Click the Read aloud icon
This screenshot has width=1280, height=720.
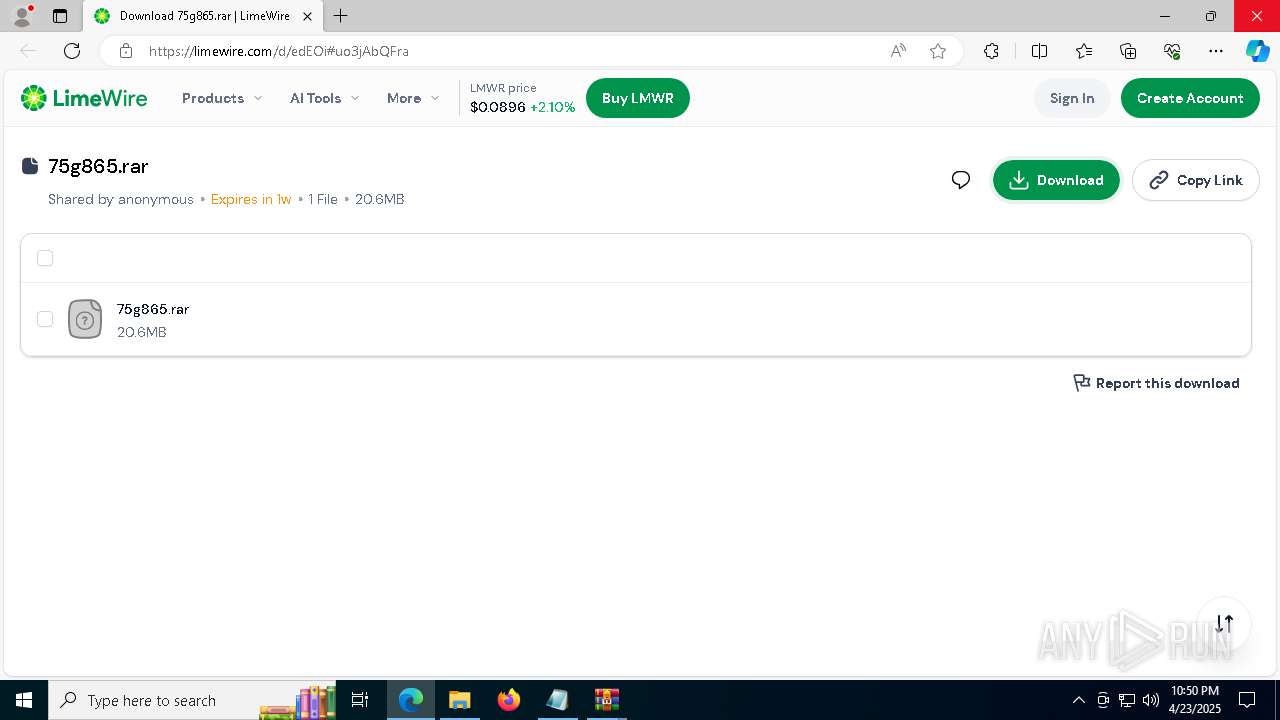[898, 51]
